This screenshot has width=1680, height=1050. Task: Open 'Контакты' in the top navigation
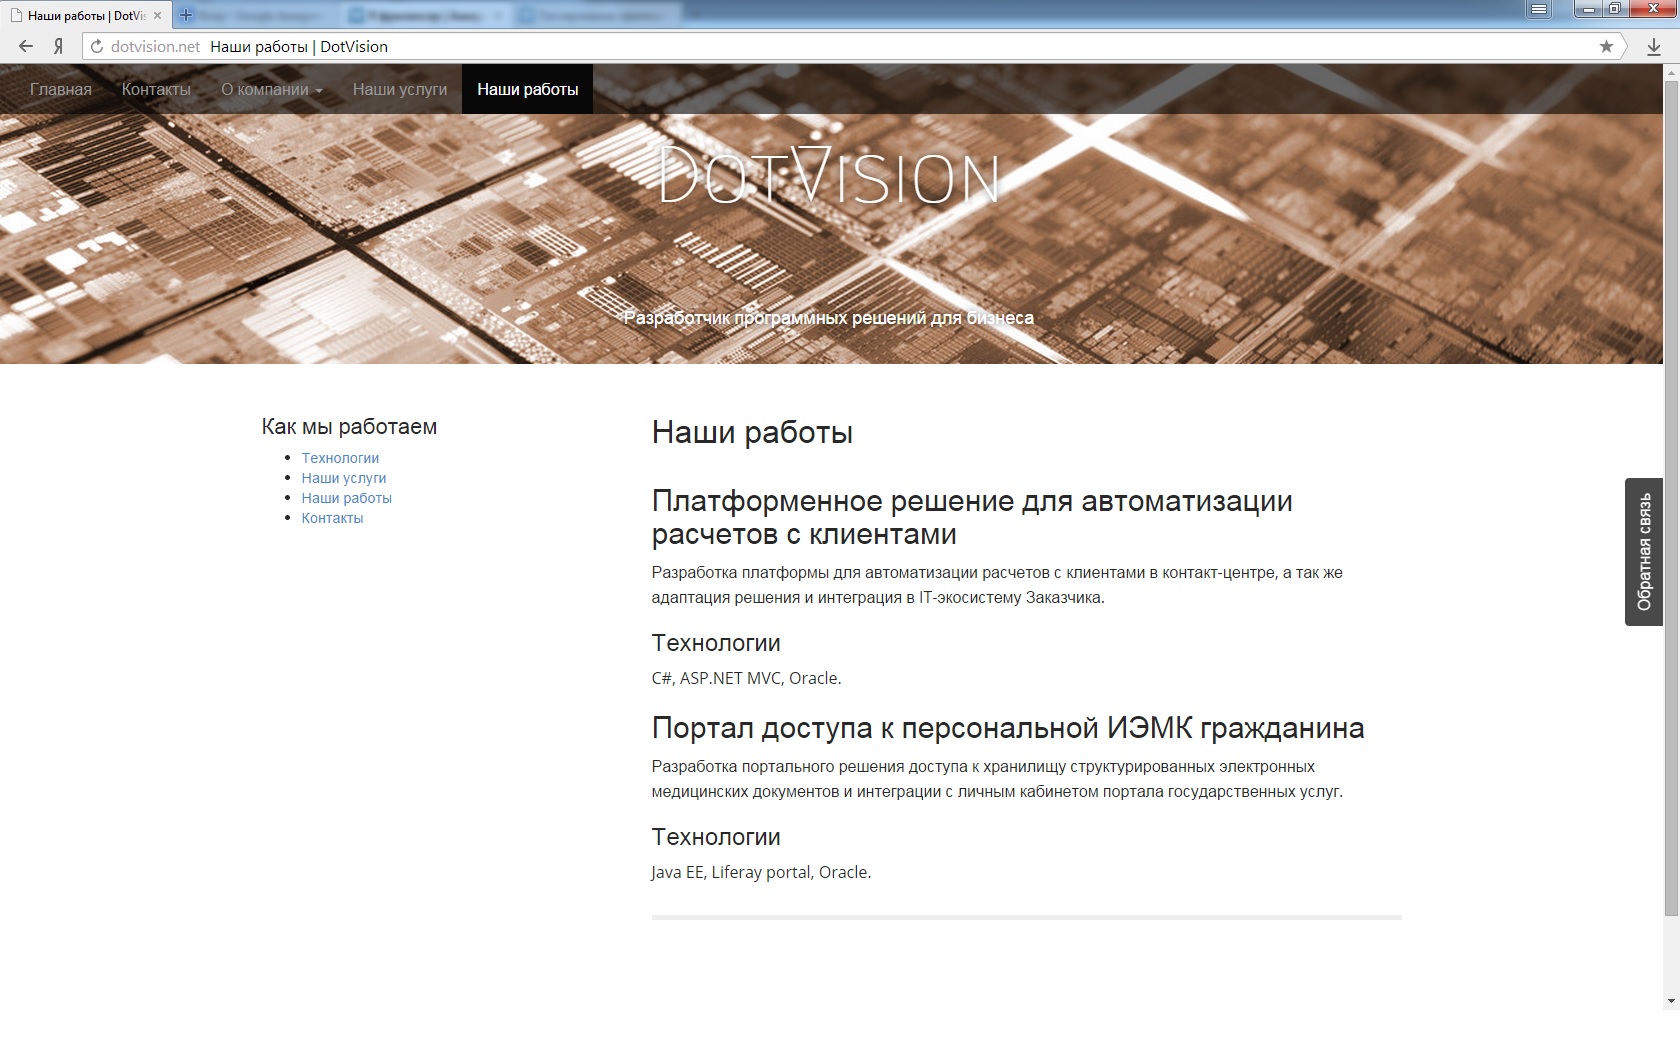click(156, 89)
